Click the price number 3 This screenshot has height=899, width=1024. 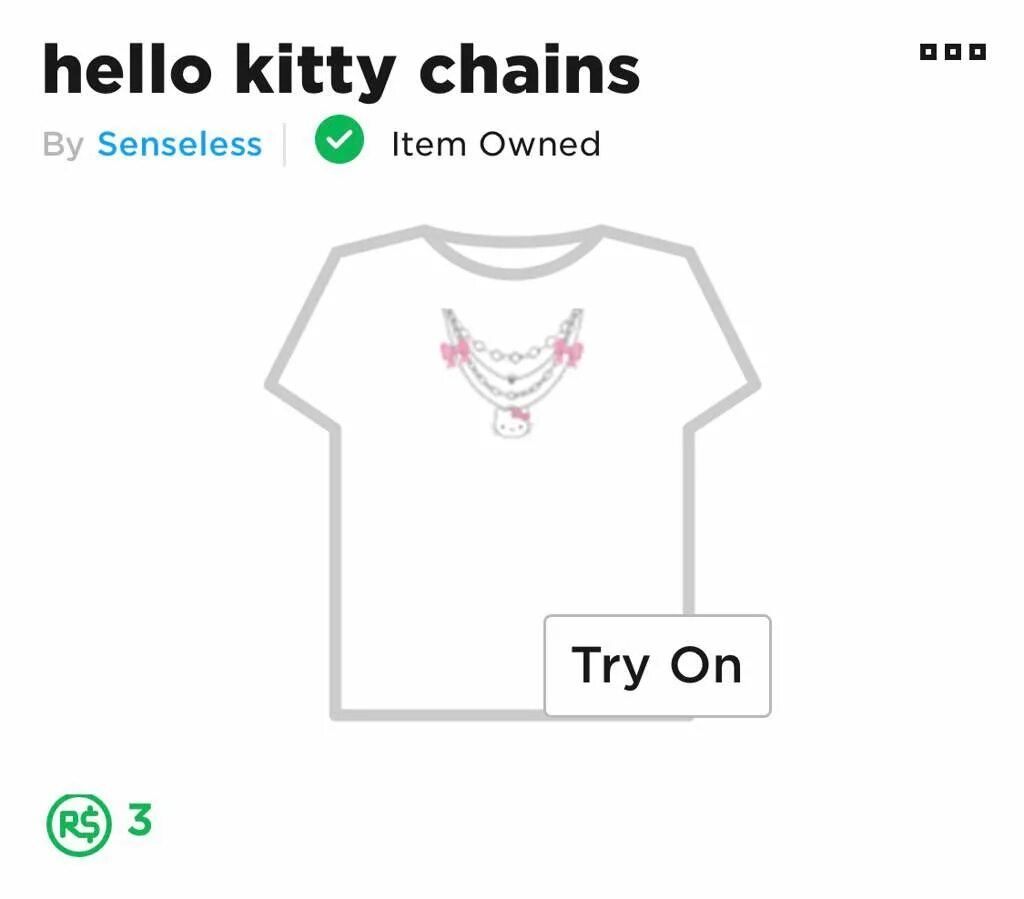(140, 820)
